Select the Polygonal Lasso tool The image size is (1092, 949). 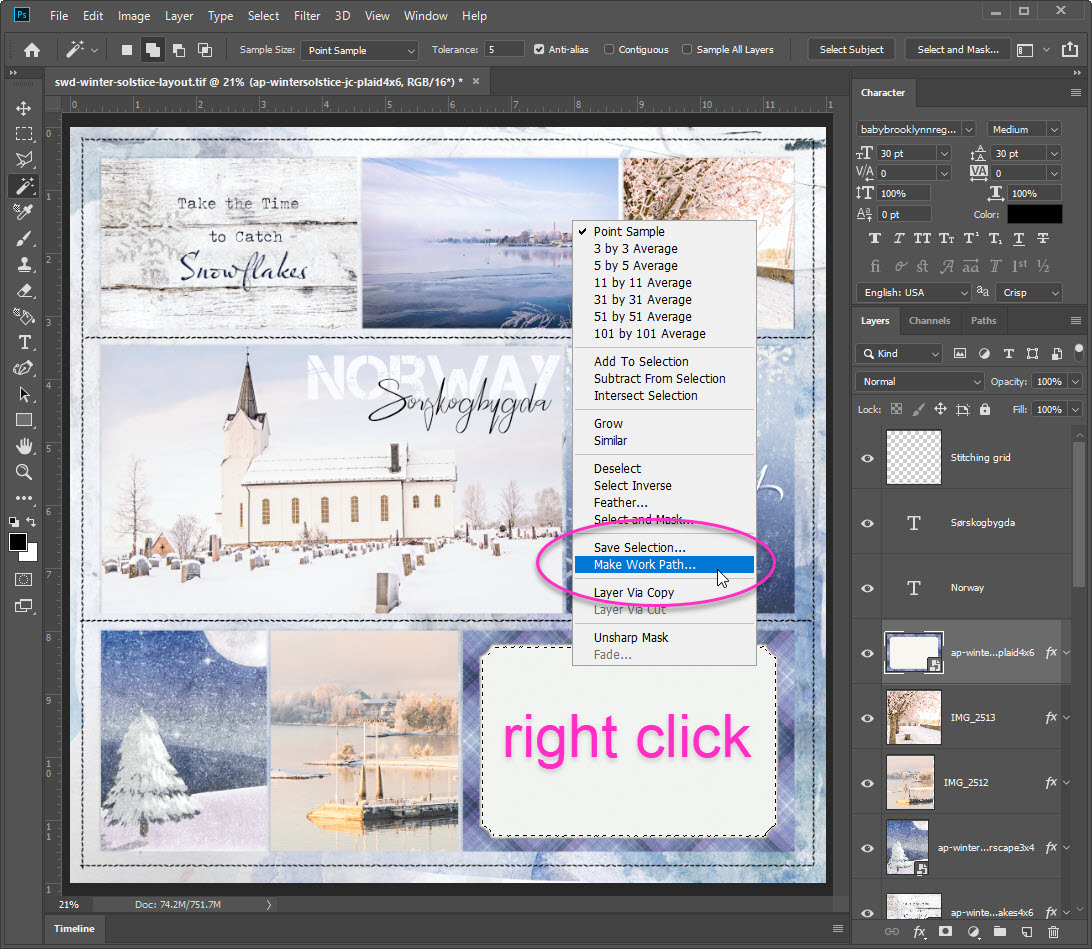(24, 159)
